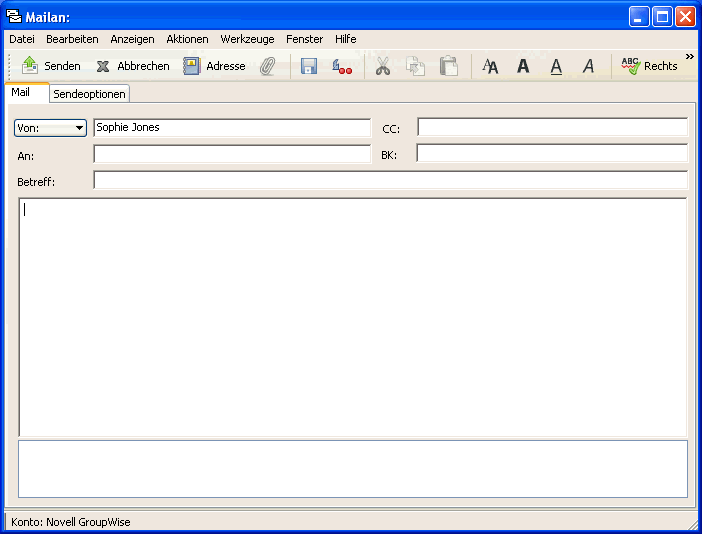Click the Mailan window title icon
The width and height of the screenshot is (702, 534).
[x=14, y=17]
